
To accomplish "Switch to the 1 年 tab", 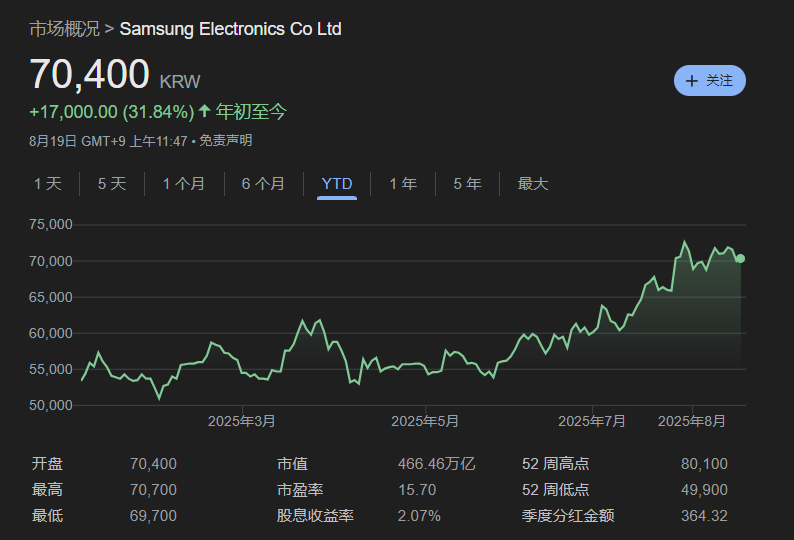I will coord(403,183).
